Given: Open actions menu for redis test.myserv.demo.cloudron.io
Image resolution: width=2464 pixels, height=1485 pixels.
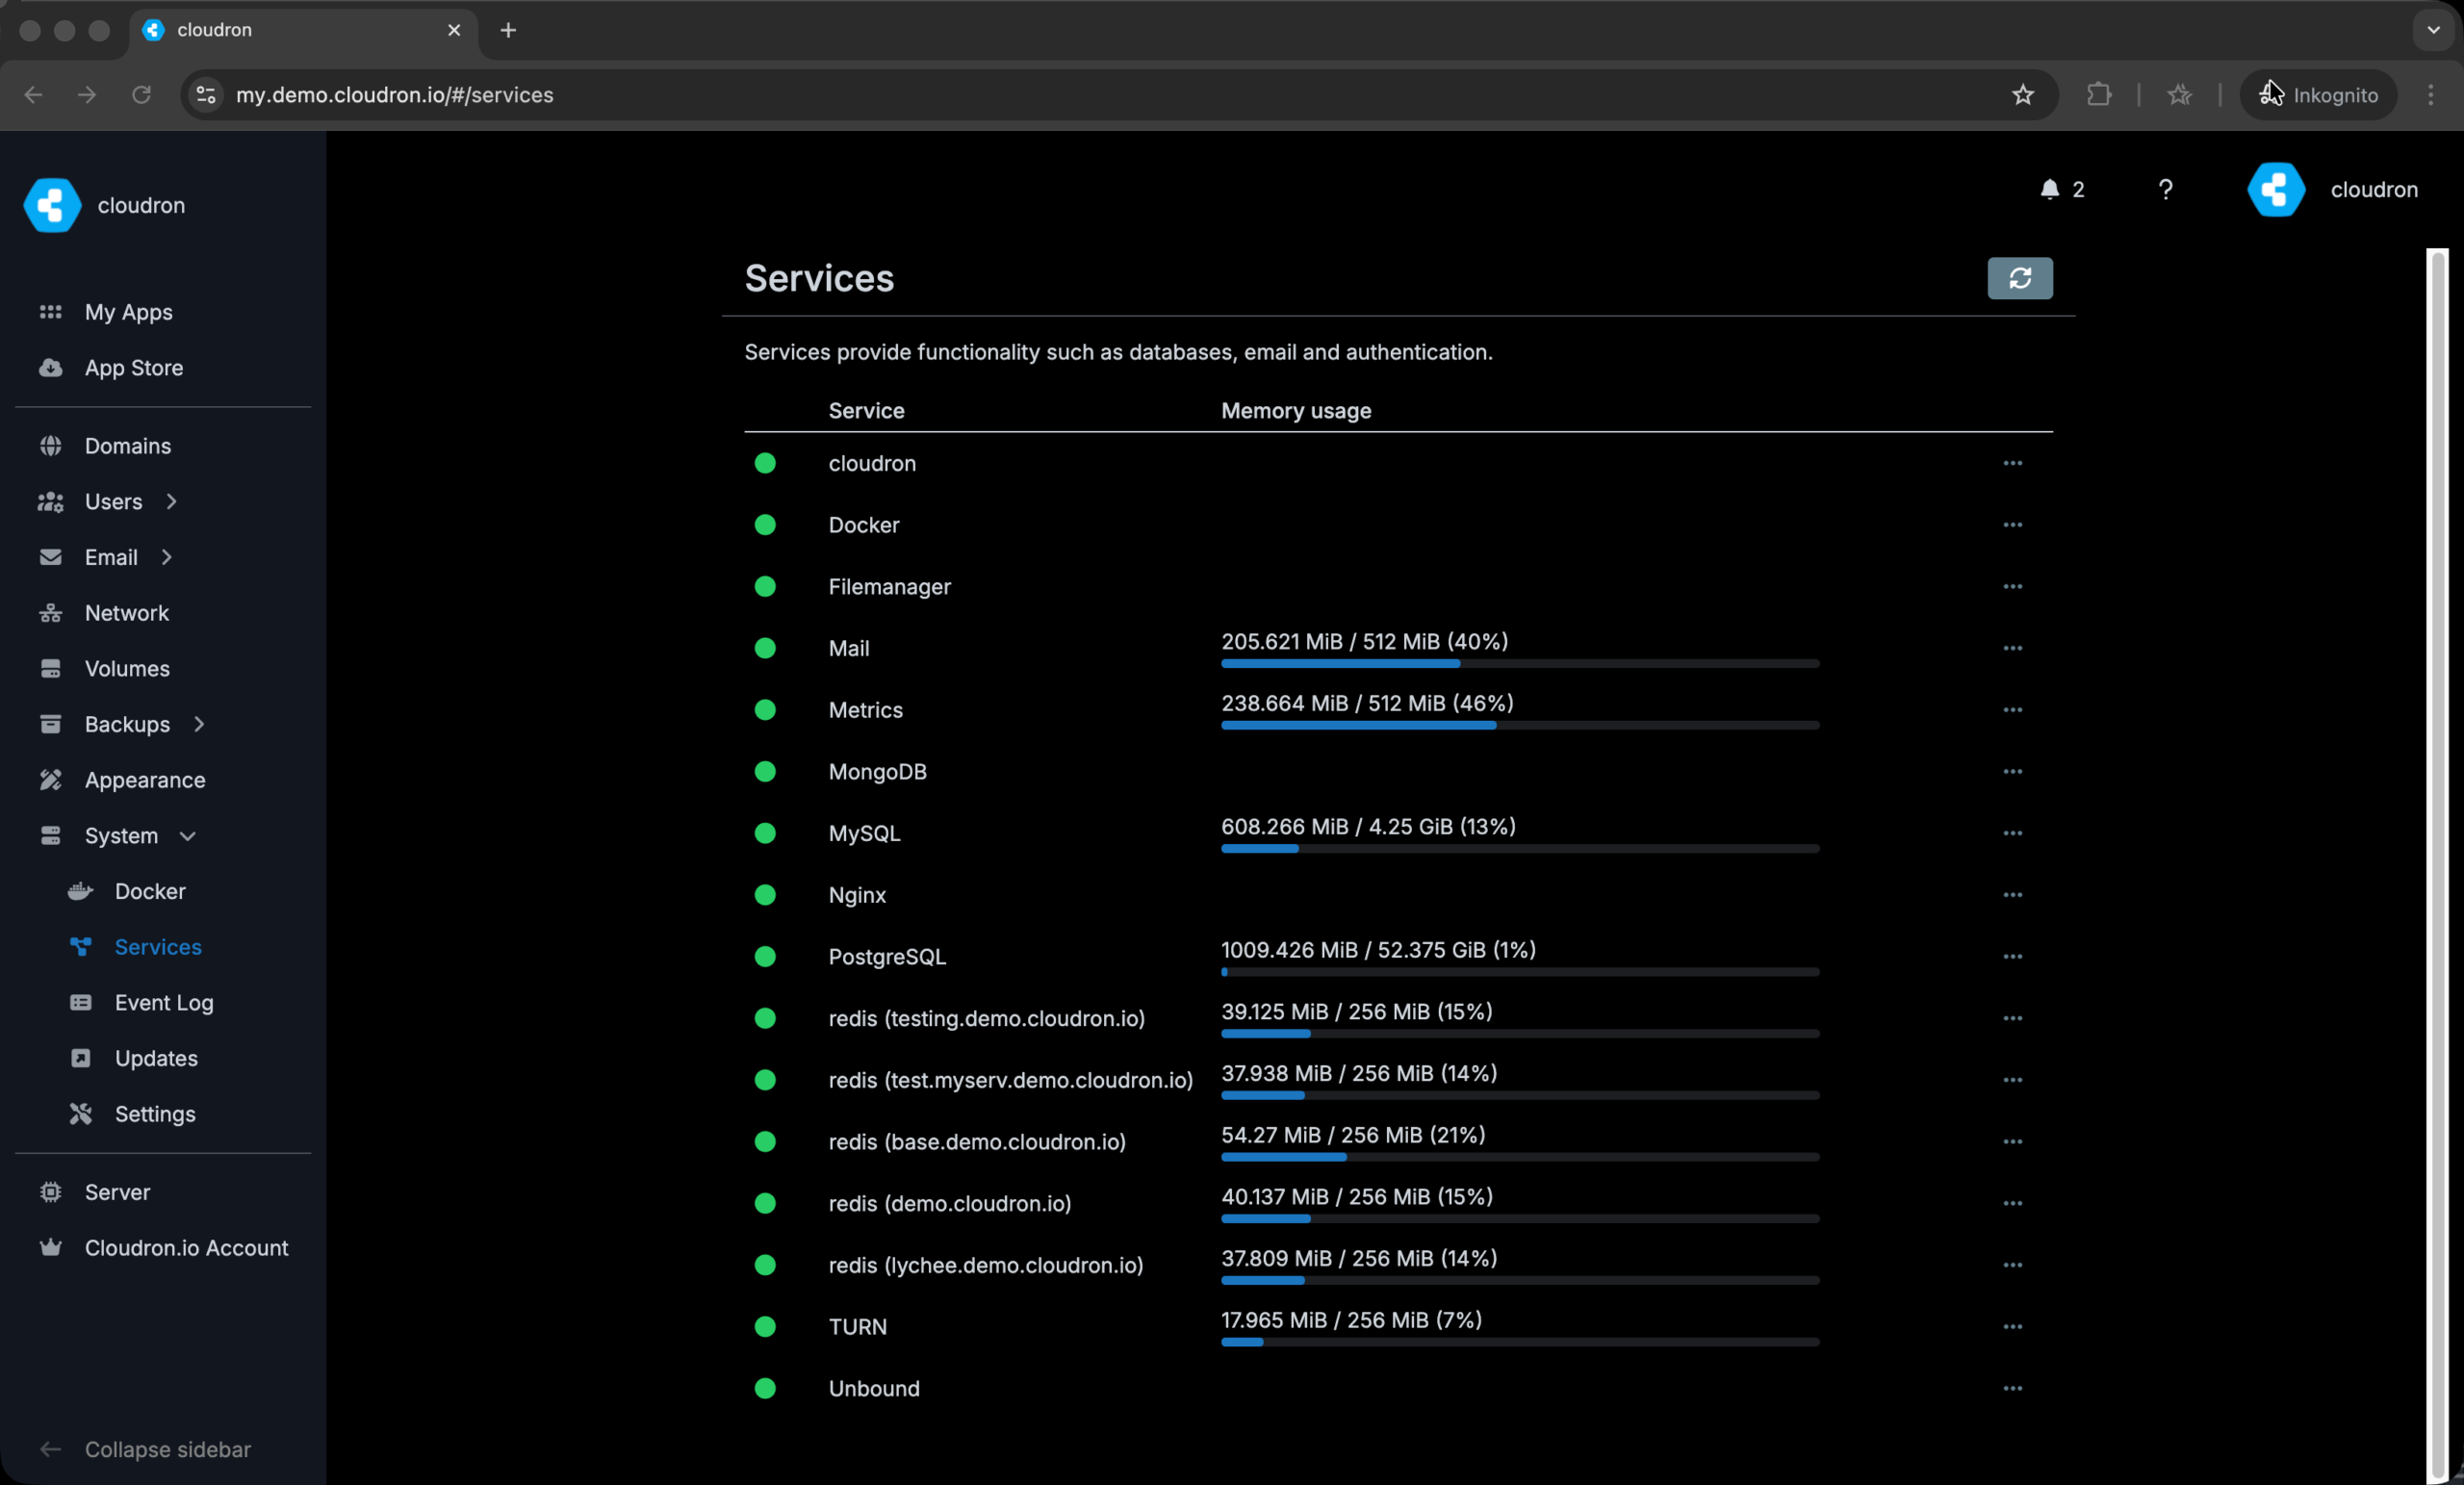Looking at the screenshot, I should [2012, 1080].
